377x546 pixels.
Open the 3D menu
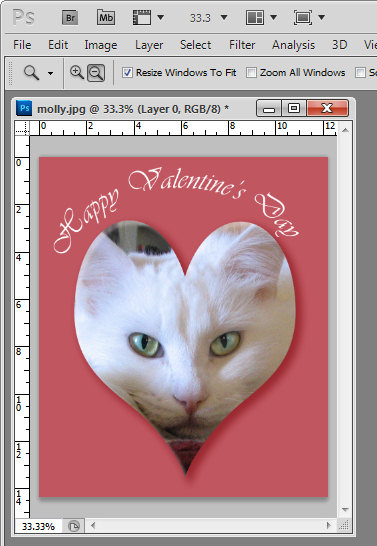point(339,45)
